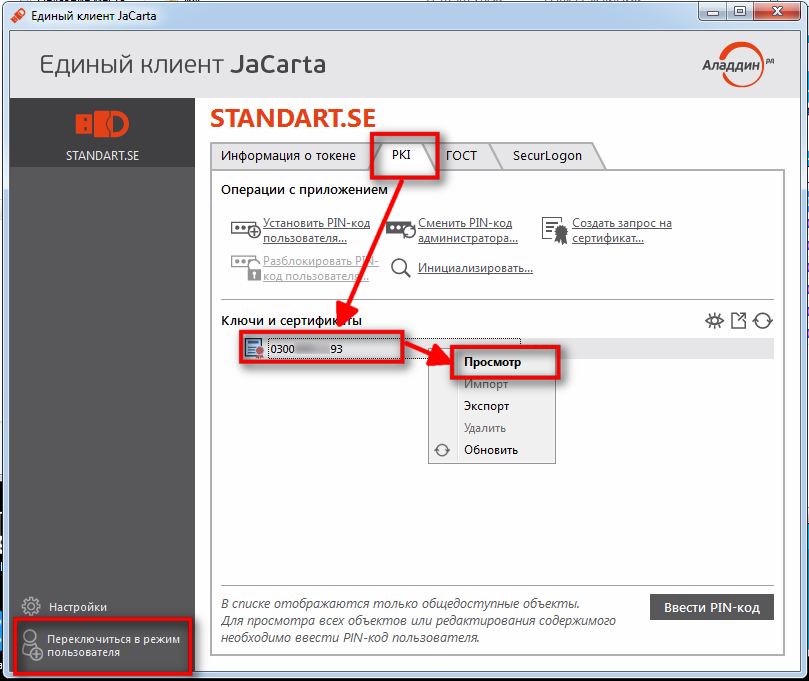Click Переключиться в режим пользователя
Image resolution: width=809 pixels, height=681 pixels.
(114, 645)
